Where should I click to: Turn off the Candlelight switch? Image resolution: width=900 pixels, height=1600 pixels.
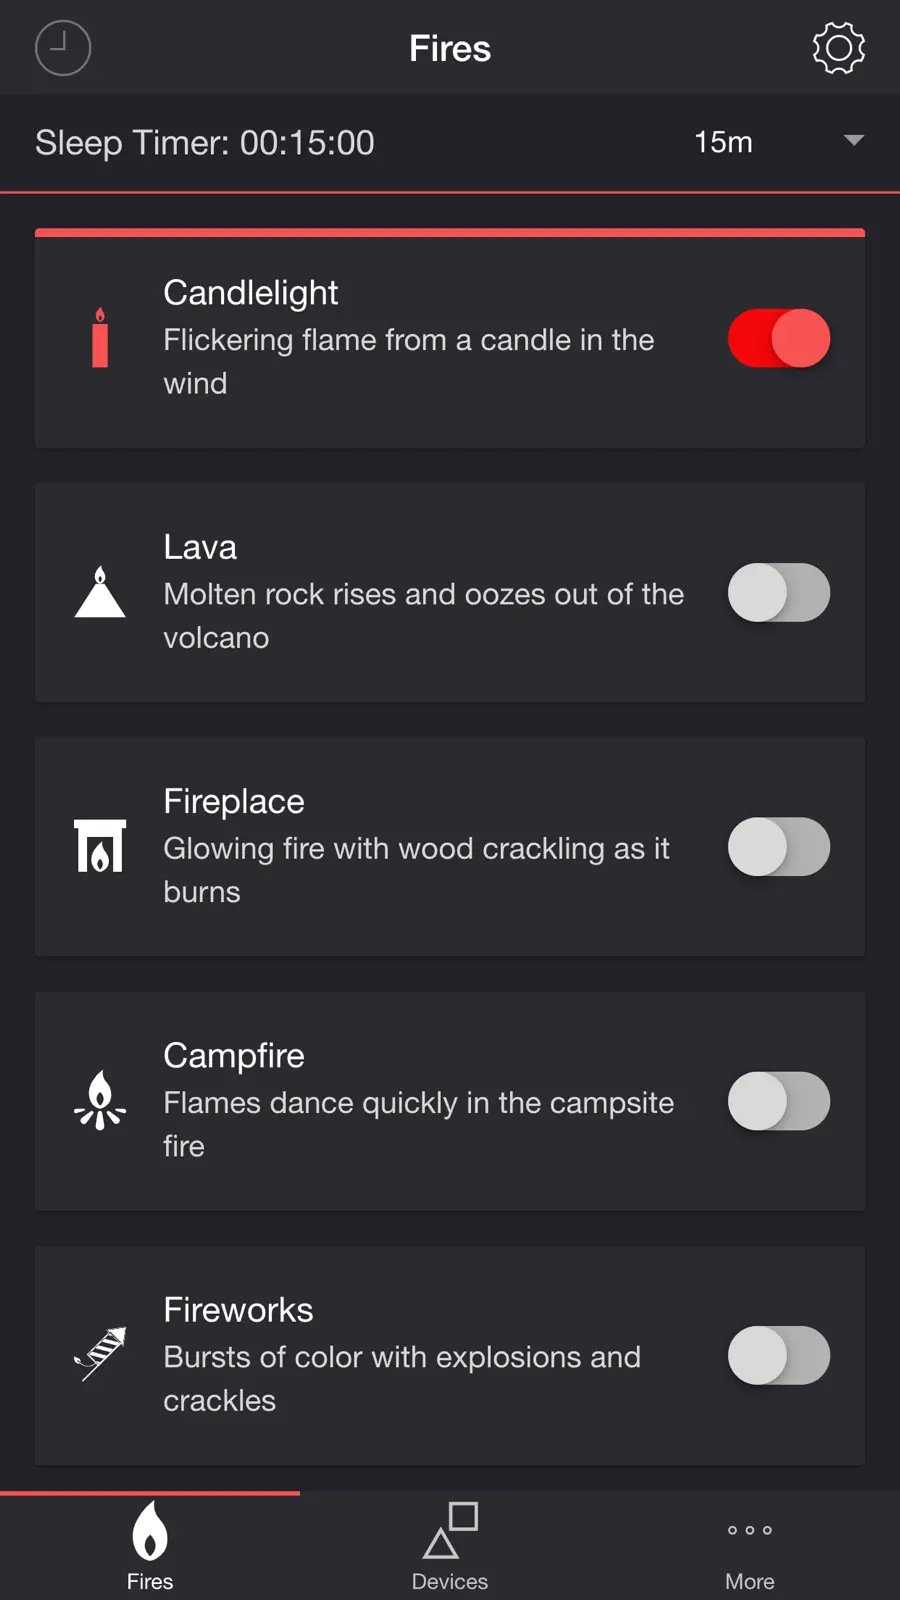pyautogui.click(x=779, y=338)
